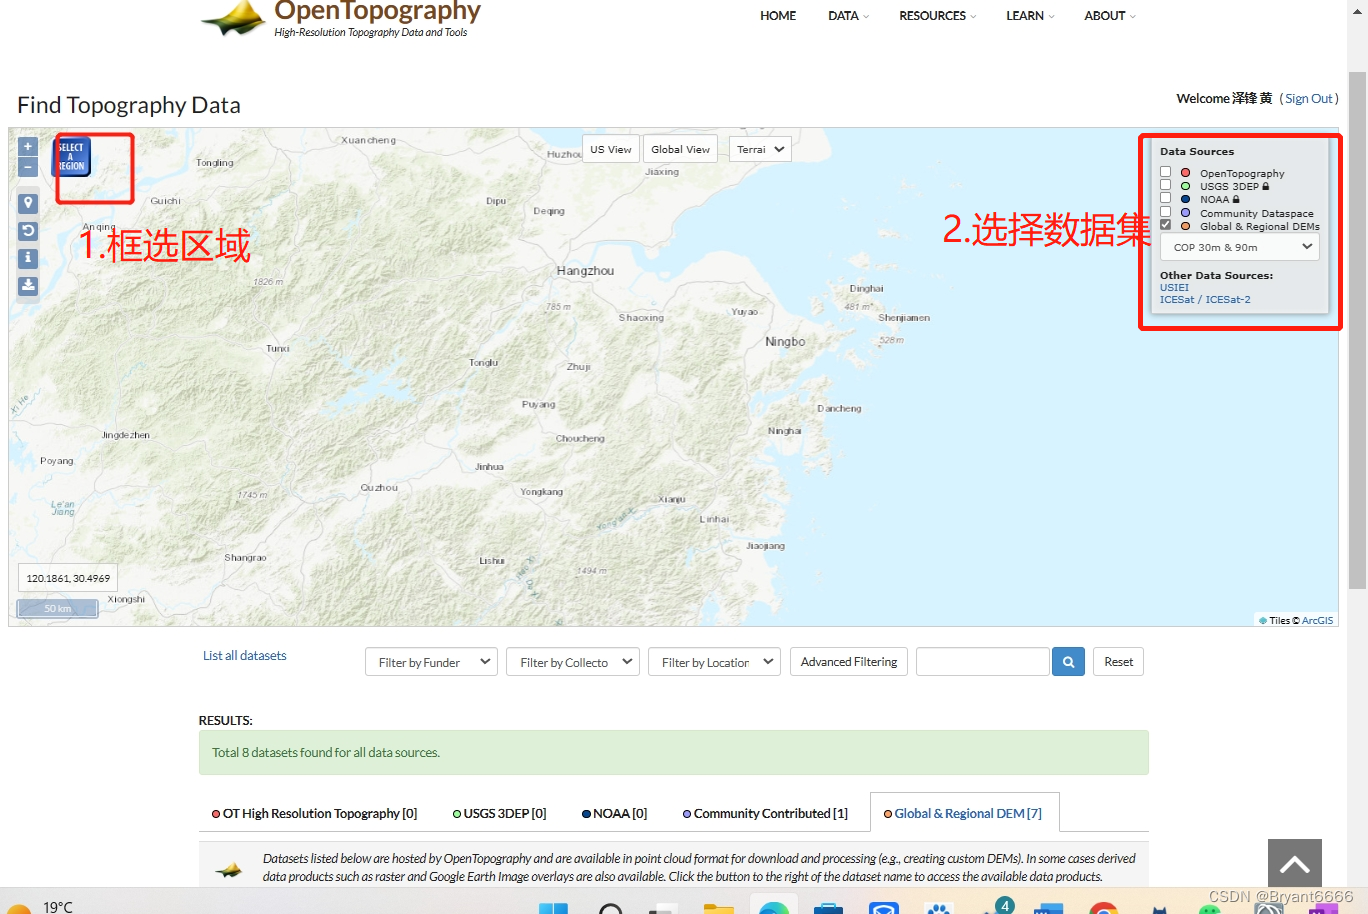Click Find Topography Data heading
The image size is (1368, 914).
click(x=129, y=105)
